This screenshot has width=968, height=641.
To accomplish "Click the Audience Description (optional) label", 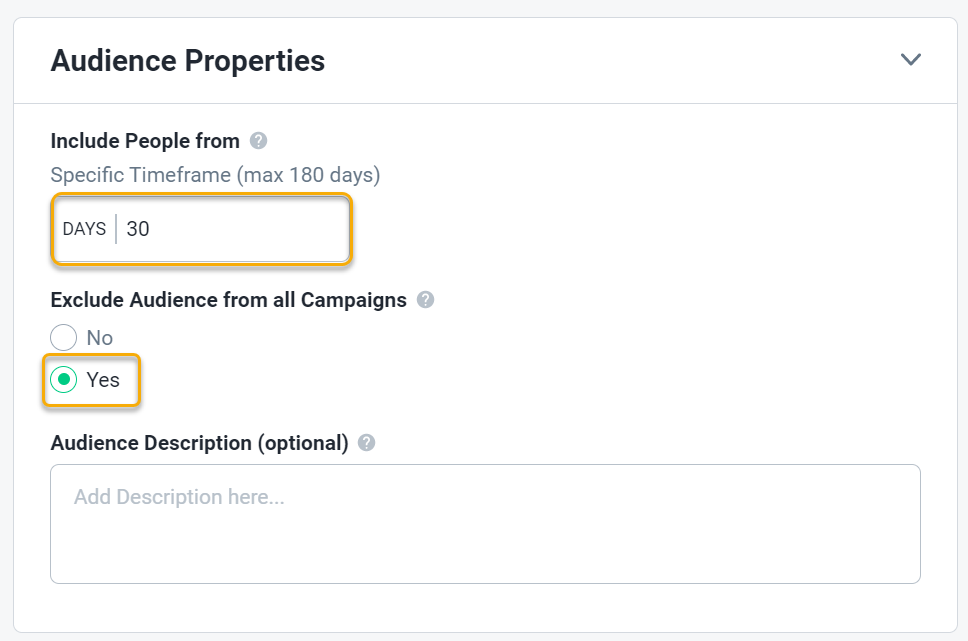I will point(199,443).
